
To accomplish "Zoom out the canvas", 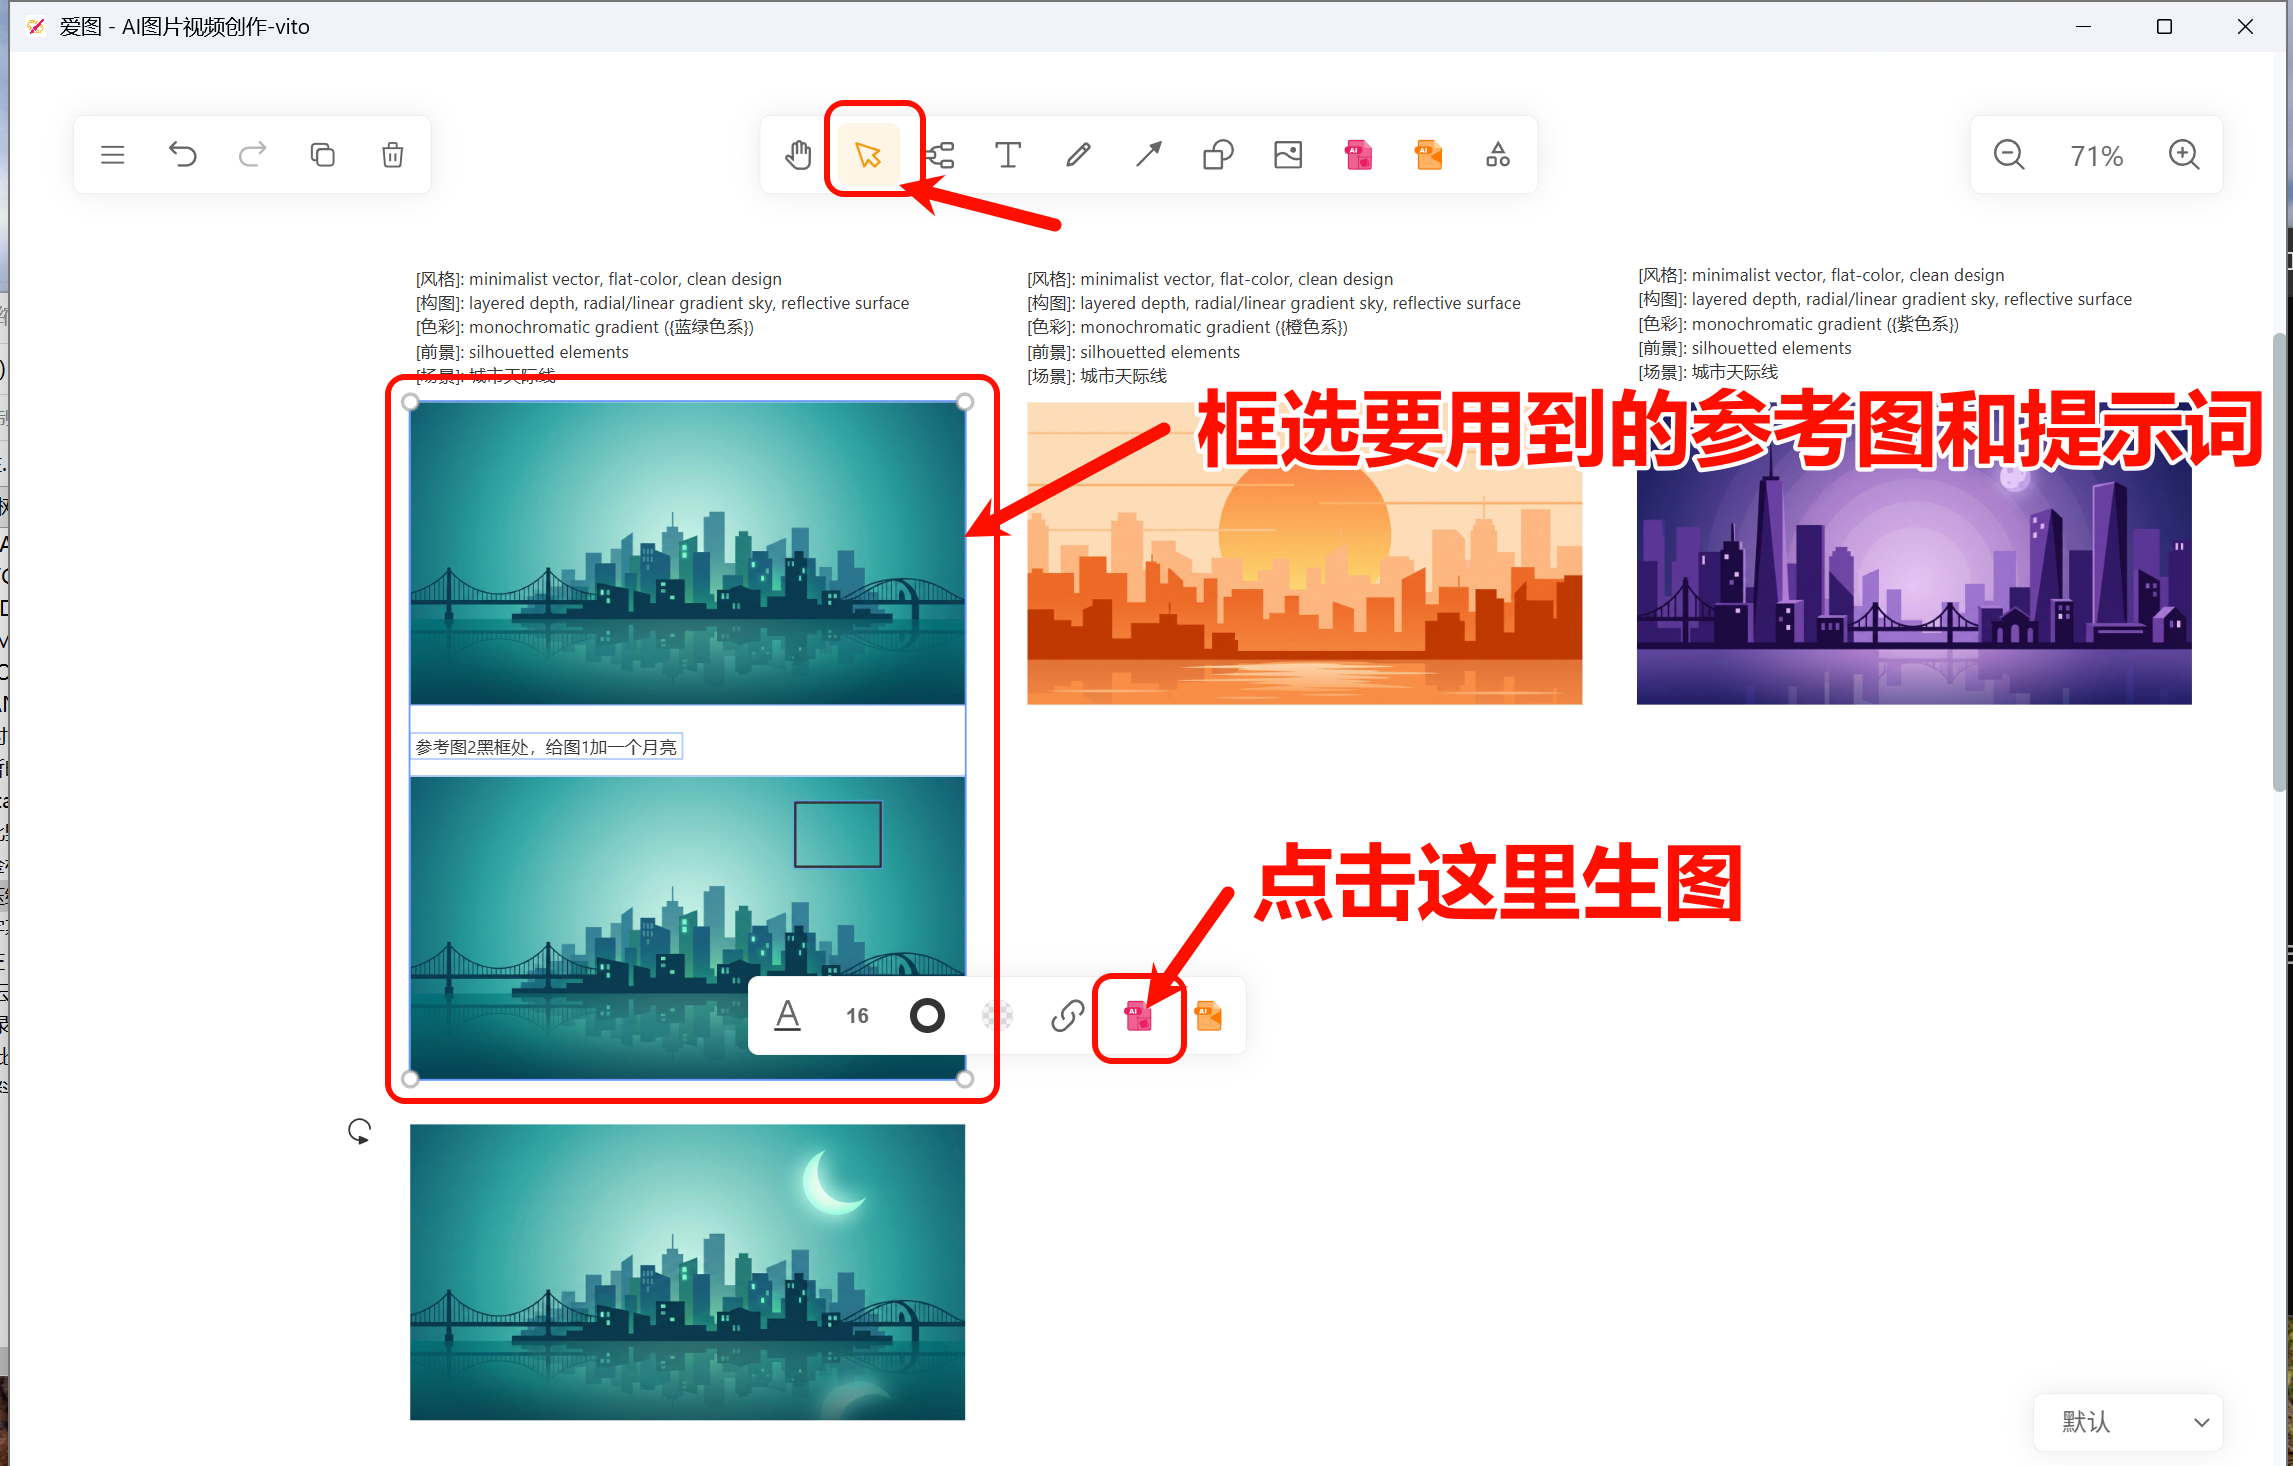I will (2009, 155).
